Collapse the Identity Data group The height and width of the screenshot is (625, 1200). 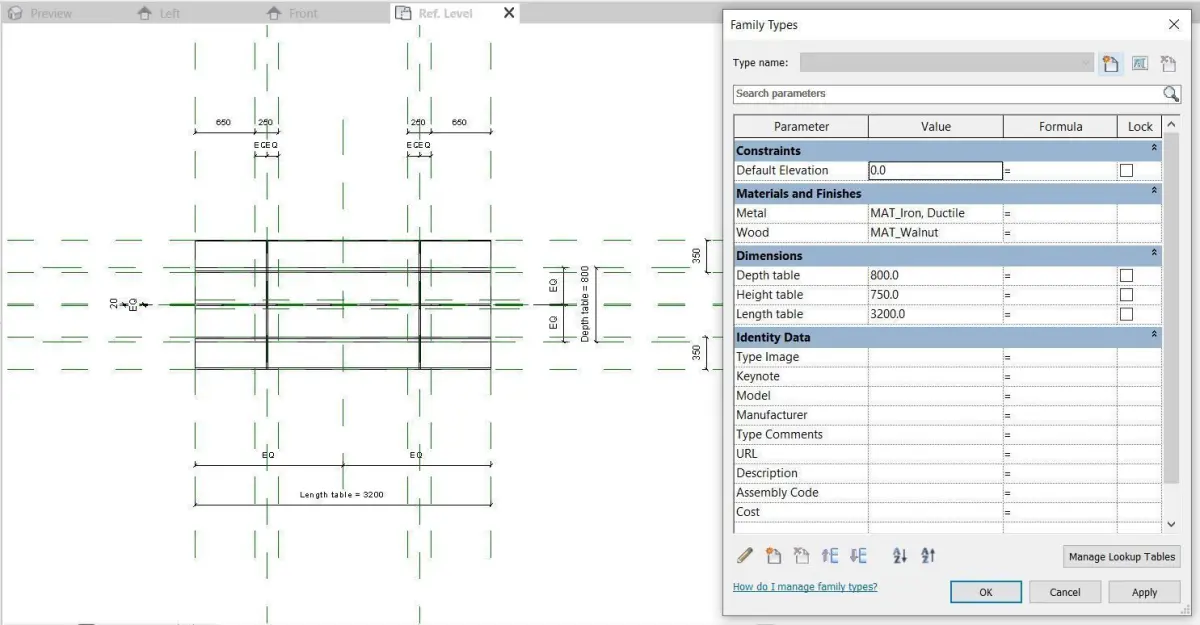tap(1154, 336)
